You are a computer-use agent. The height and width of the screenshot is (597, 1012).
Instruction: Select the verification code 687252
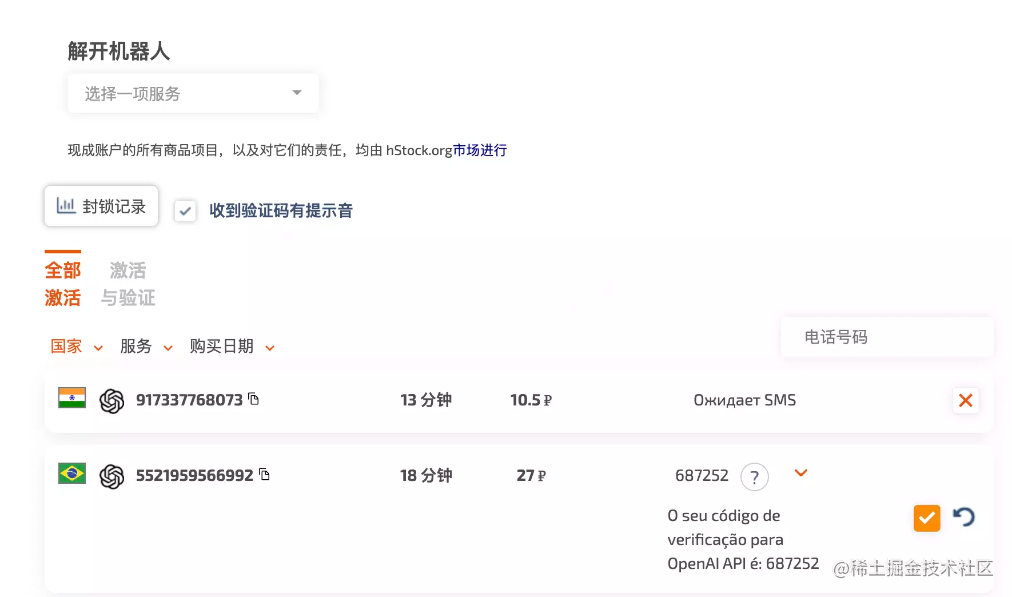702,476
